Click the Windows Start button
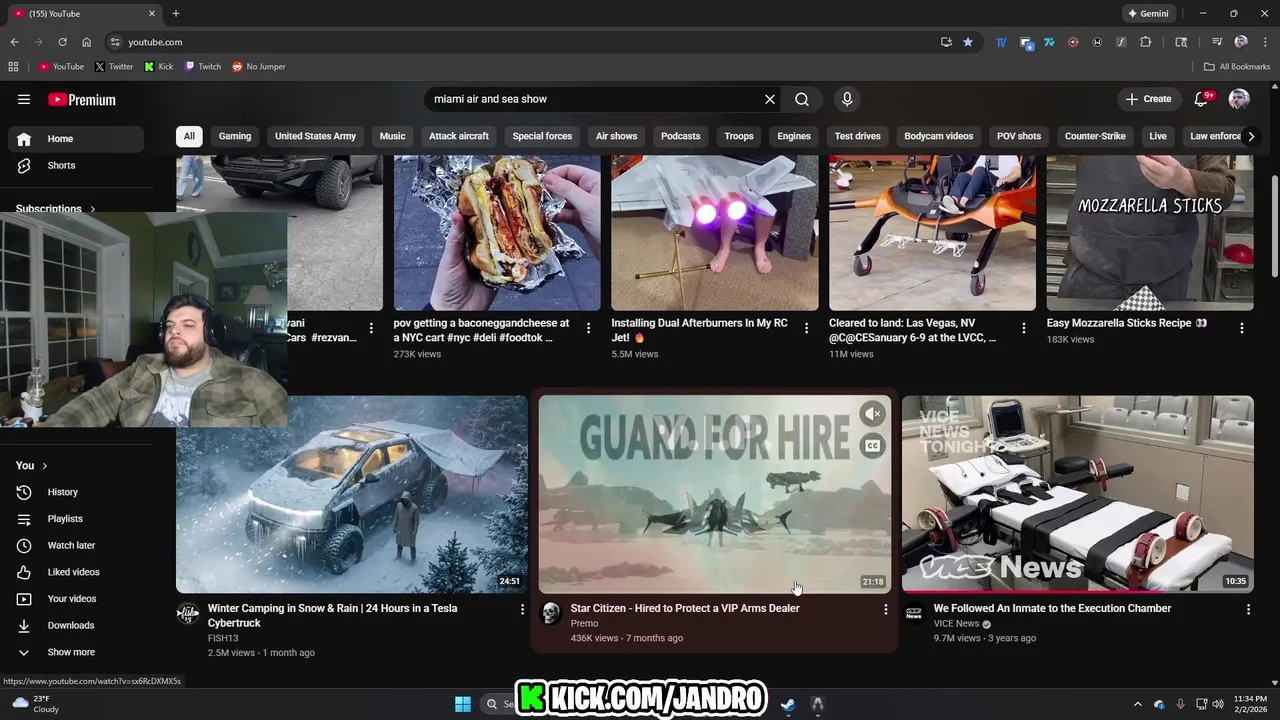1280x720 pixels. pos(463,704)
